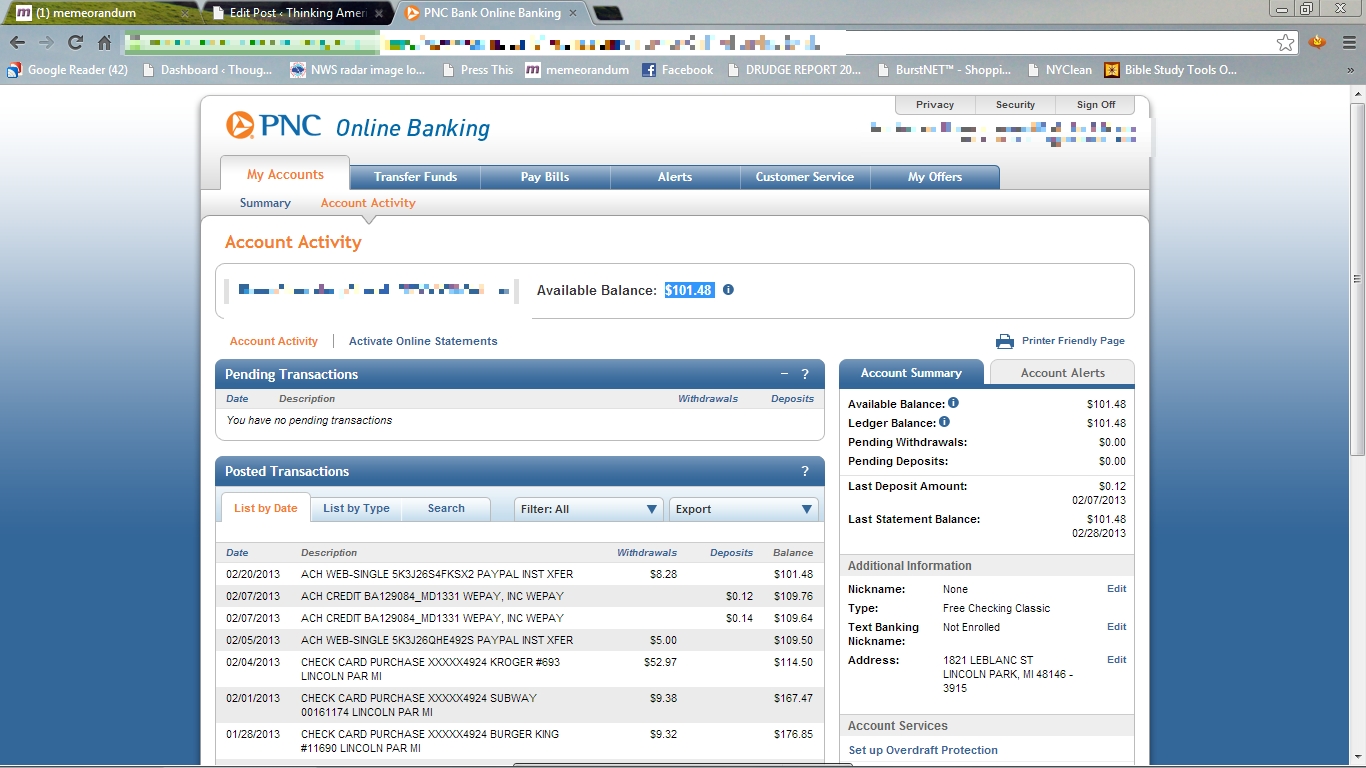Reload the page with the refresh icon
Image resolution: width=1366 pixels, height=768 pixels.
75,42
